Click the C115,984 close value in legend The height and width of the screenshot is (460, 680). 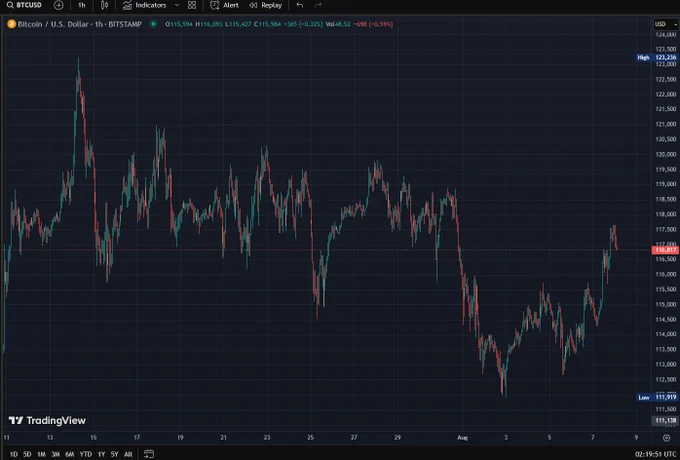coord(267,24)
